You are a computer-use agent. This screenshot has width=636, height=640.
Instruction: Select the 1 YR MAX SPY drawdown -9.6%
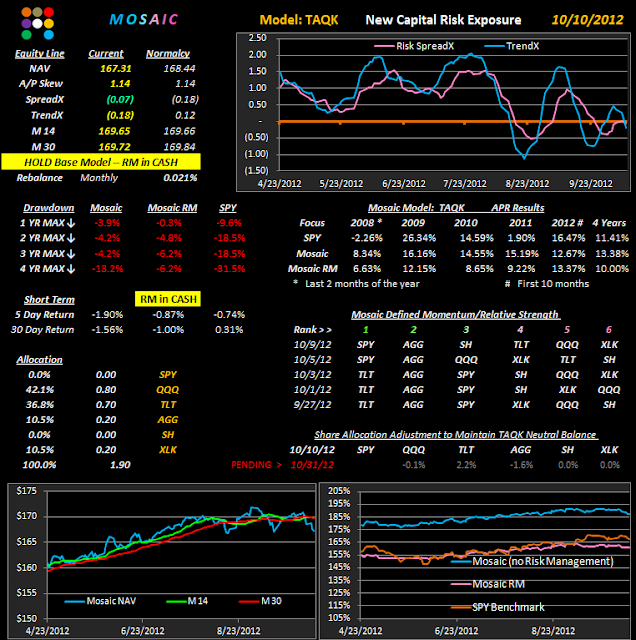tap(229, 223)
